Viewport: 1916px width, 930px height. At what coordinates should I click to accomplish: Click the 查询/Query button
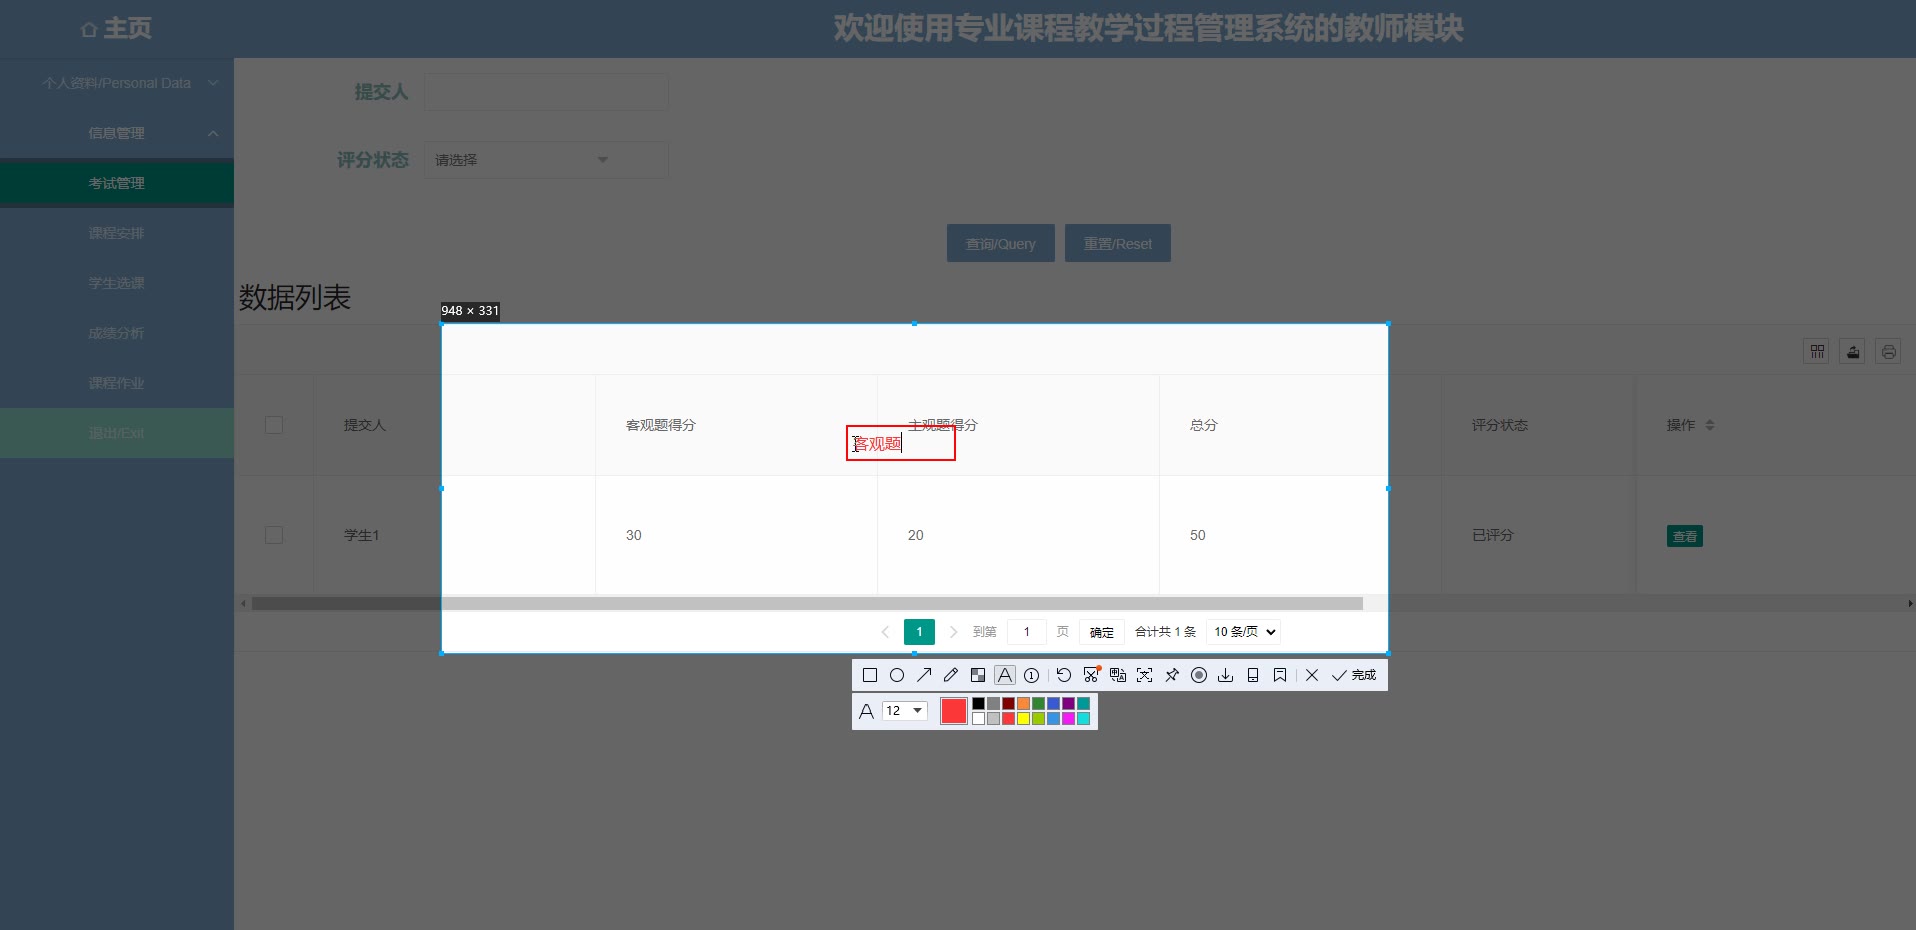point(1001,243)
